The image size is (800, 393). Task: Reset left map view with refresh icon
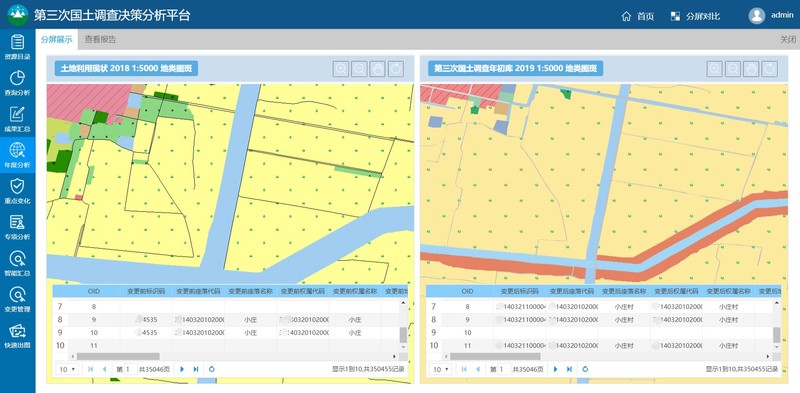pyautogui.click(x=395, y=68)
